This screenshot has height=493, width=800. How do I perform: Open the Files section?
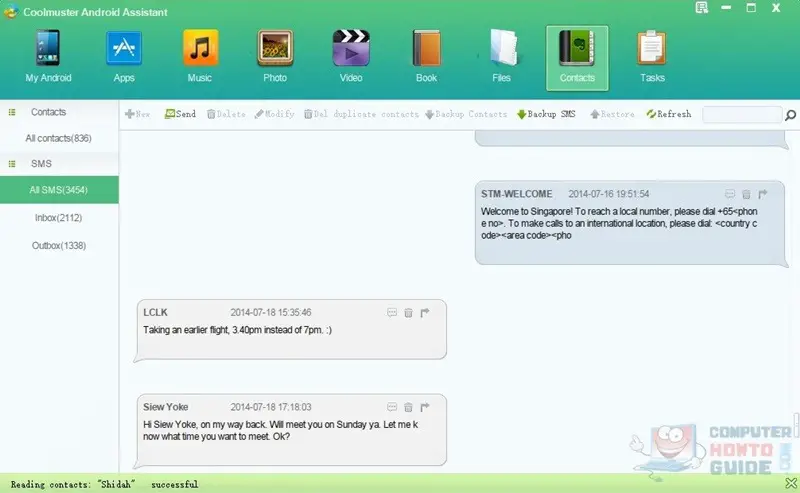[502, 56]
